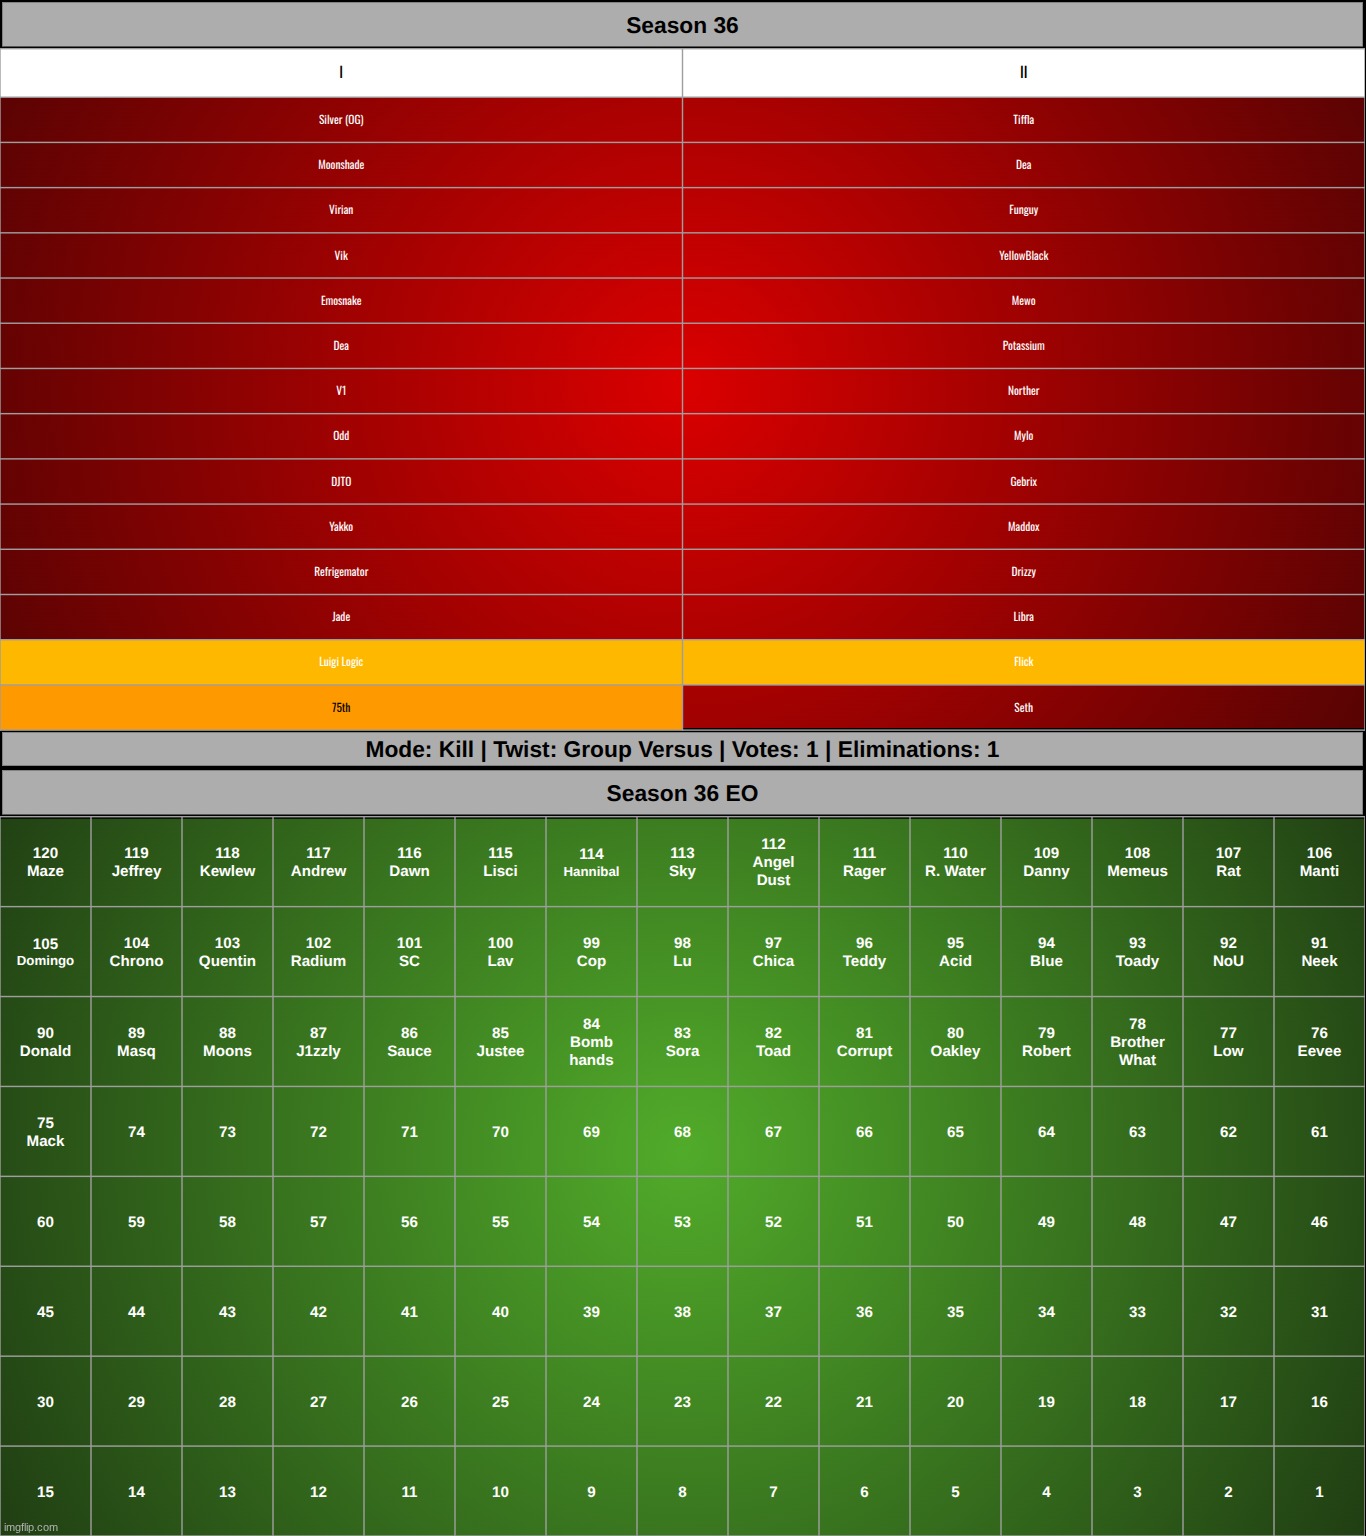The width and height of the screenshot is (1366, 1536).
Task: Click the Seth entry in column II
Action: [x=1023, y=707]
